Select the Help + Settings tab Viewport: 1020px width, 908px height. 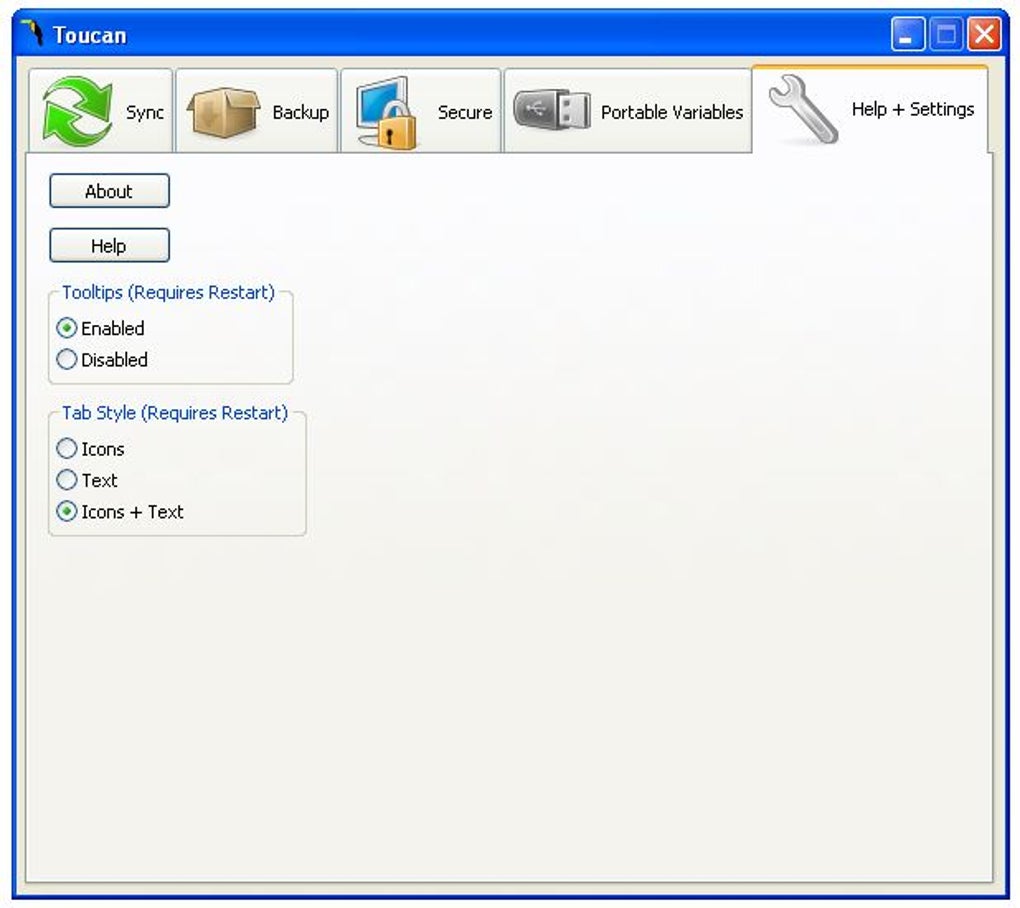click(870, 109)
